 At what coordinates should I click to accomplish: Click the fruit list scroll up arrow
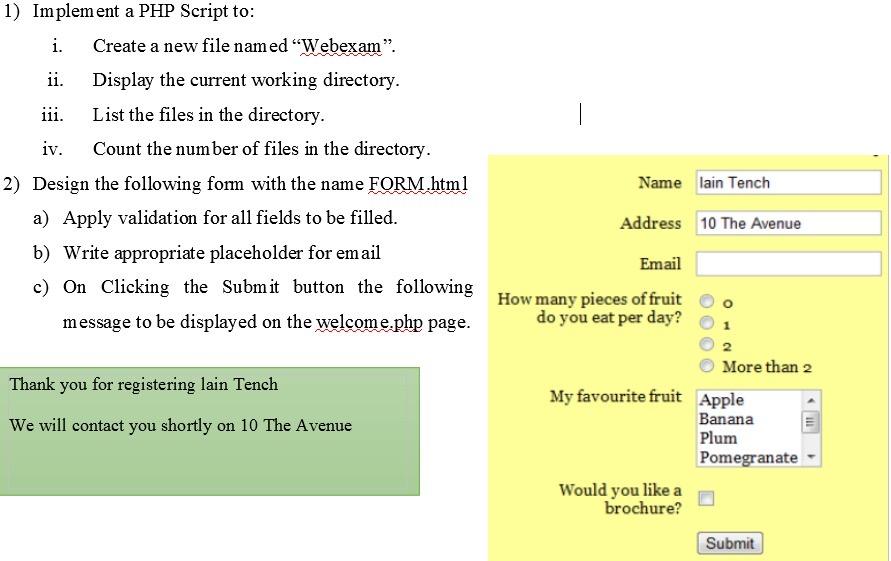(x=811, y=401)
